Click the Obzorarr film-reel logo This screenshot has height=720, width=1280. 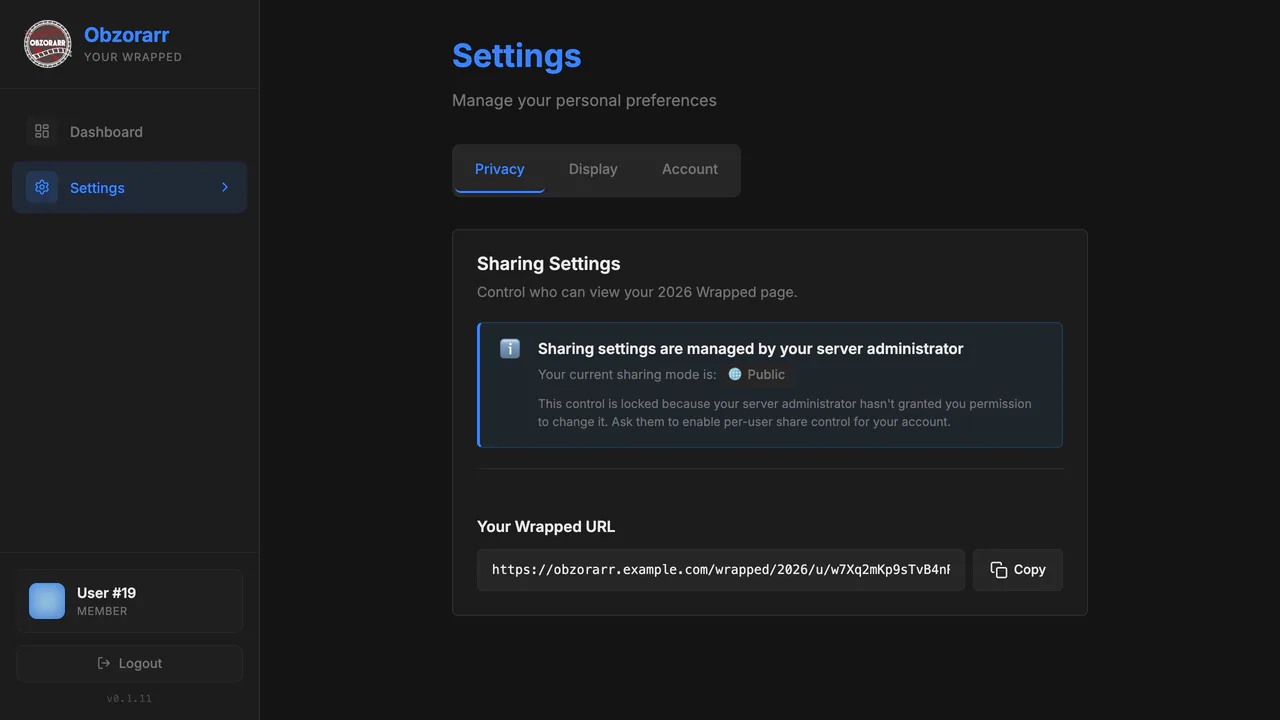(48, 44)
